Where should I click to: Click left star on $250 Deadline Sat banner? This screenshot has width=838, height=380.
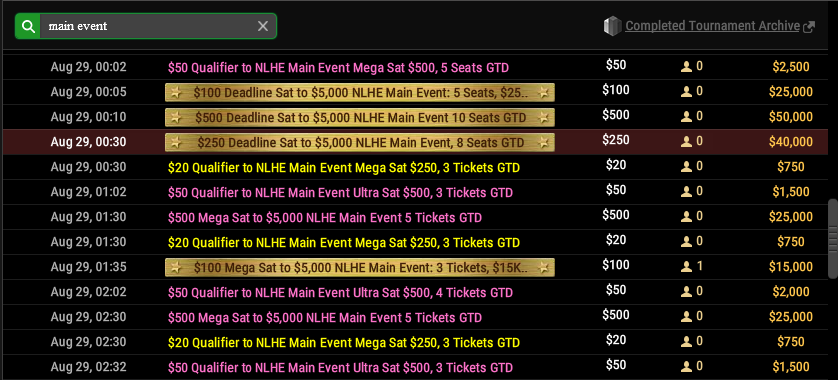click(x=176, y=143)
